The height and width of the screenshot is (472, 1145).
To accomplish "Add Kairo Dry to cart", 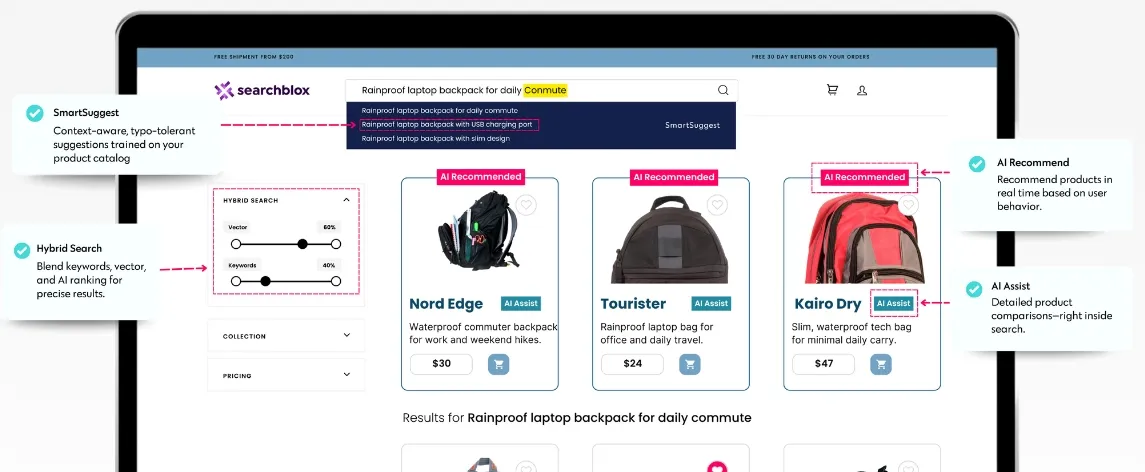I will pos(881,364).
